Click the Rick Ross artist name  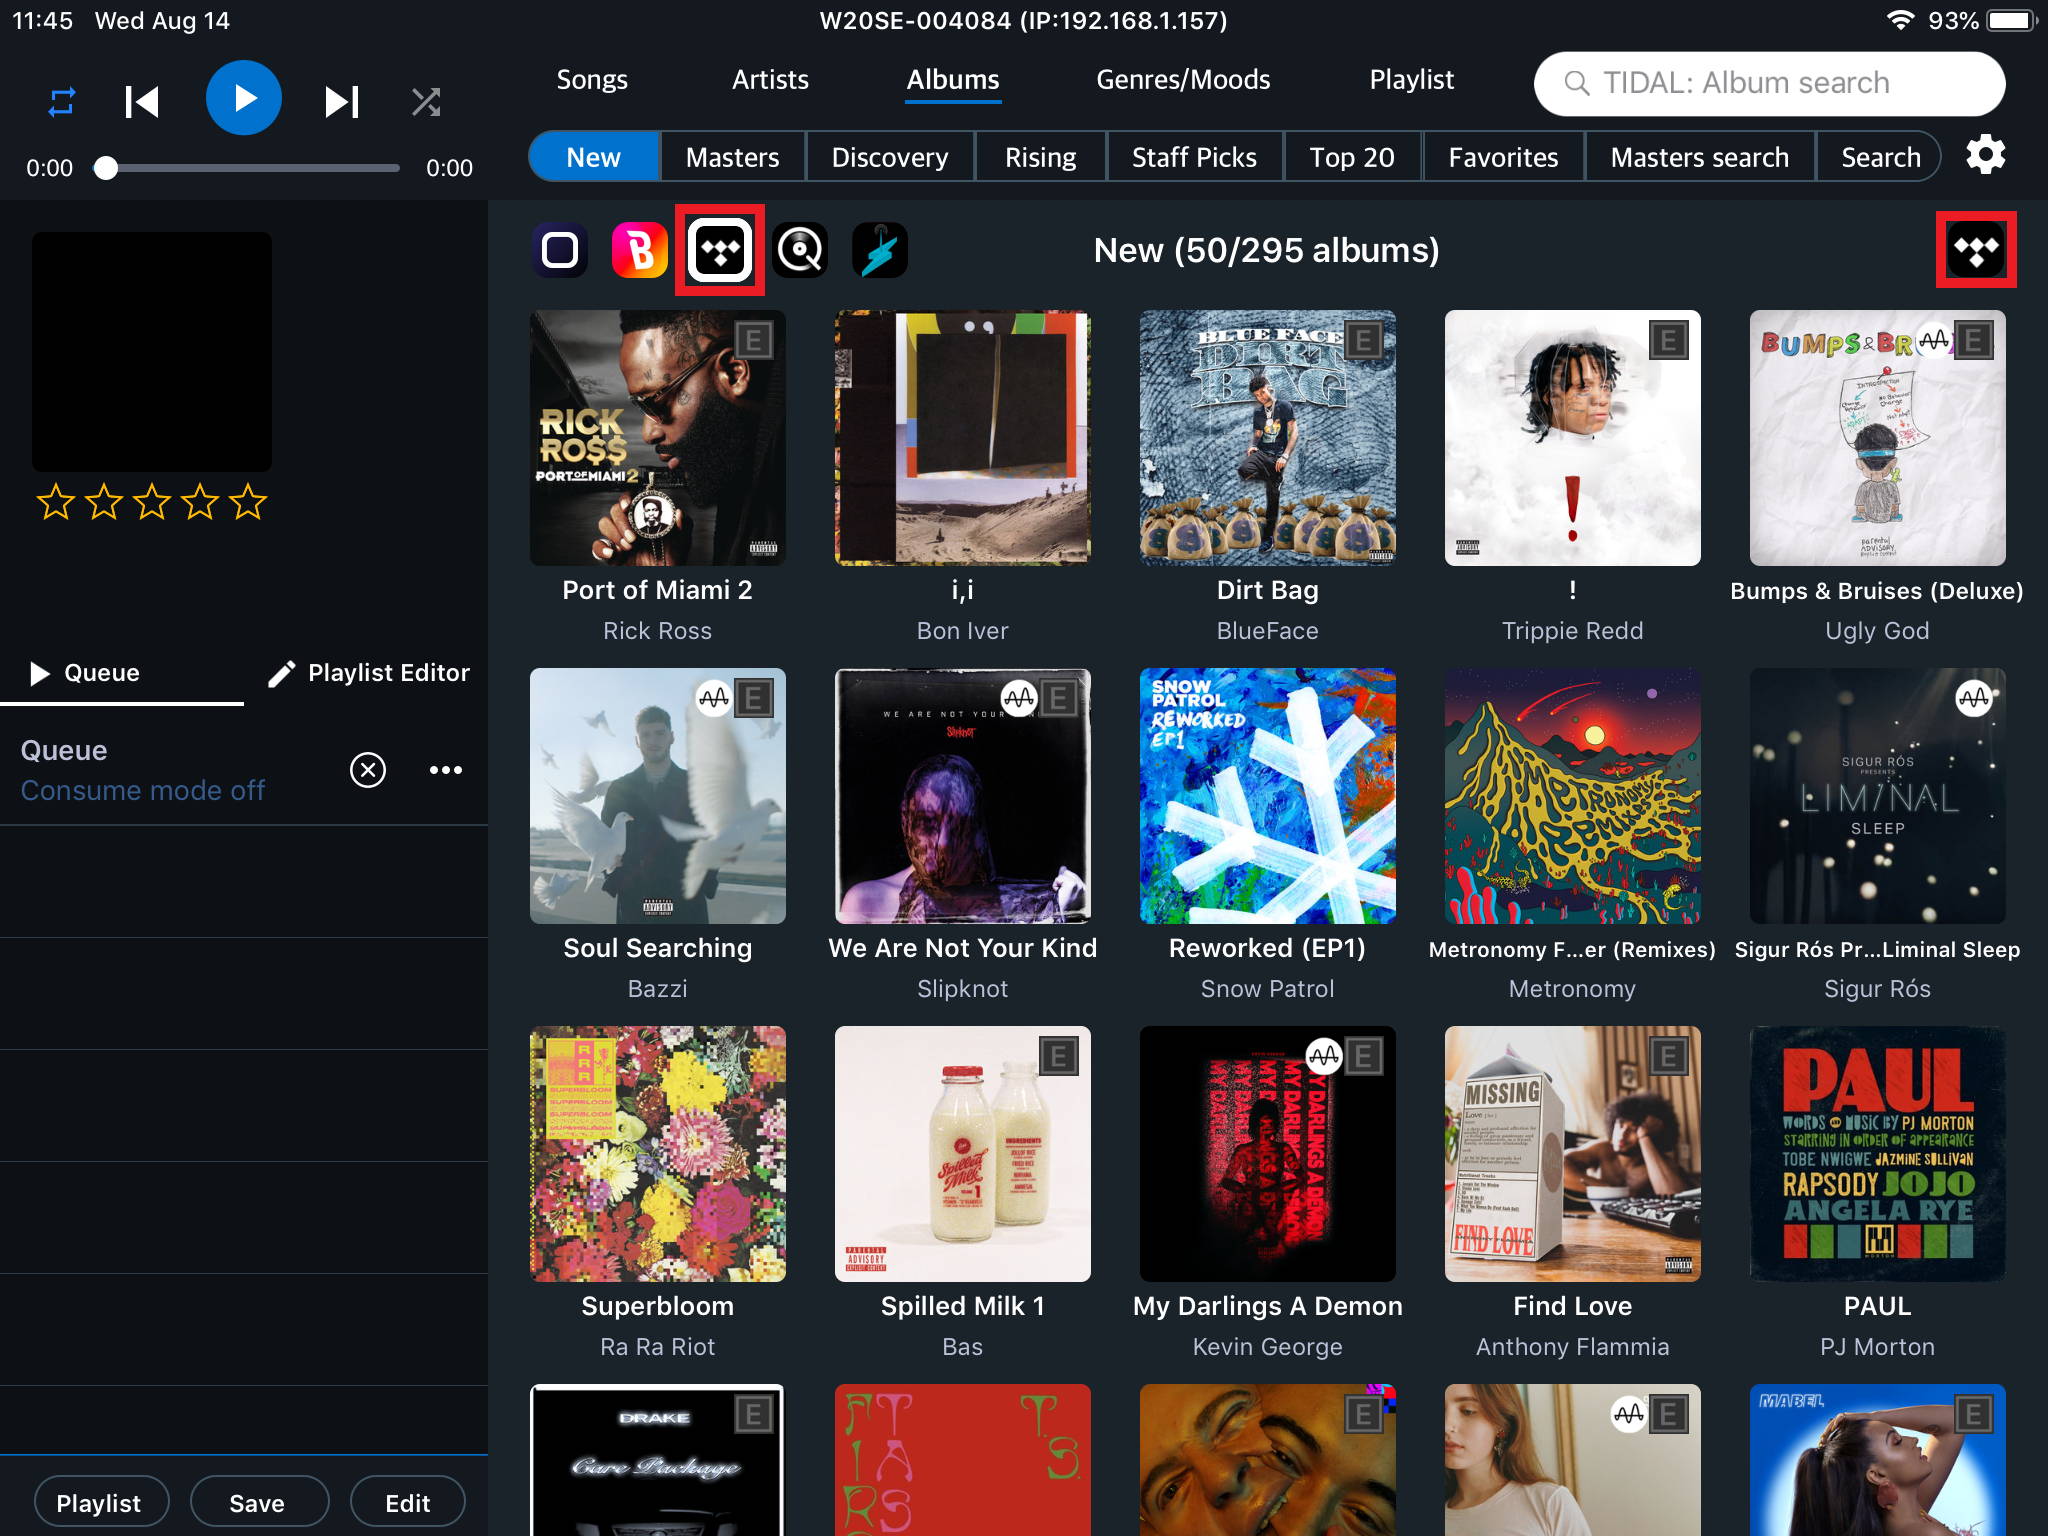(x=658, y=631)
